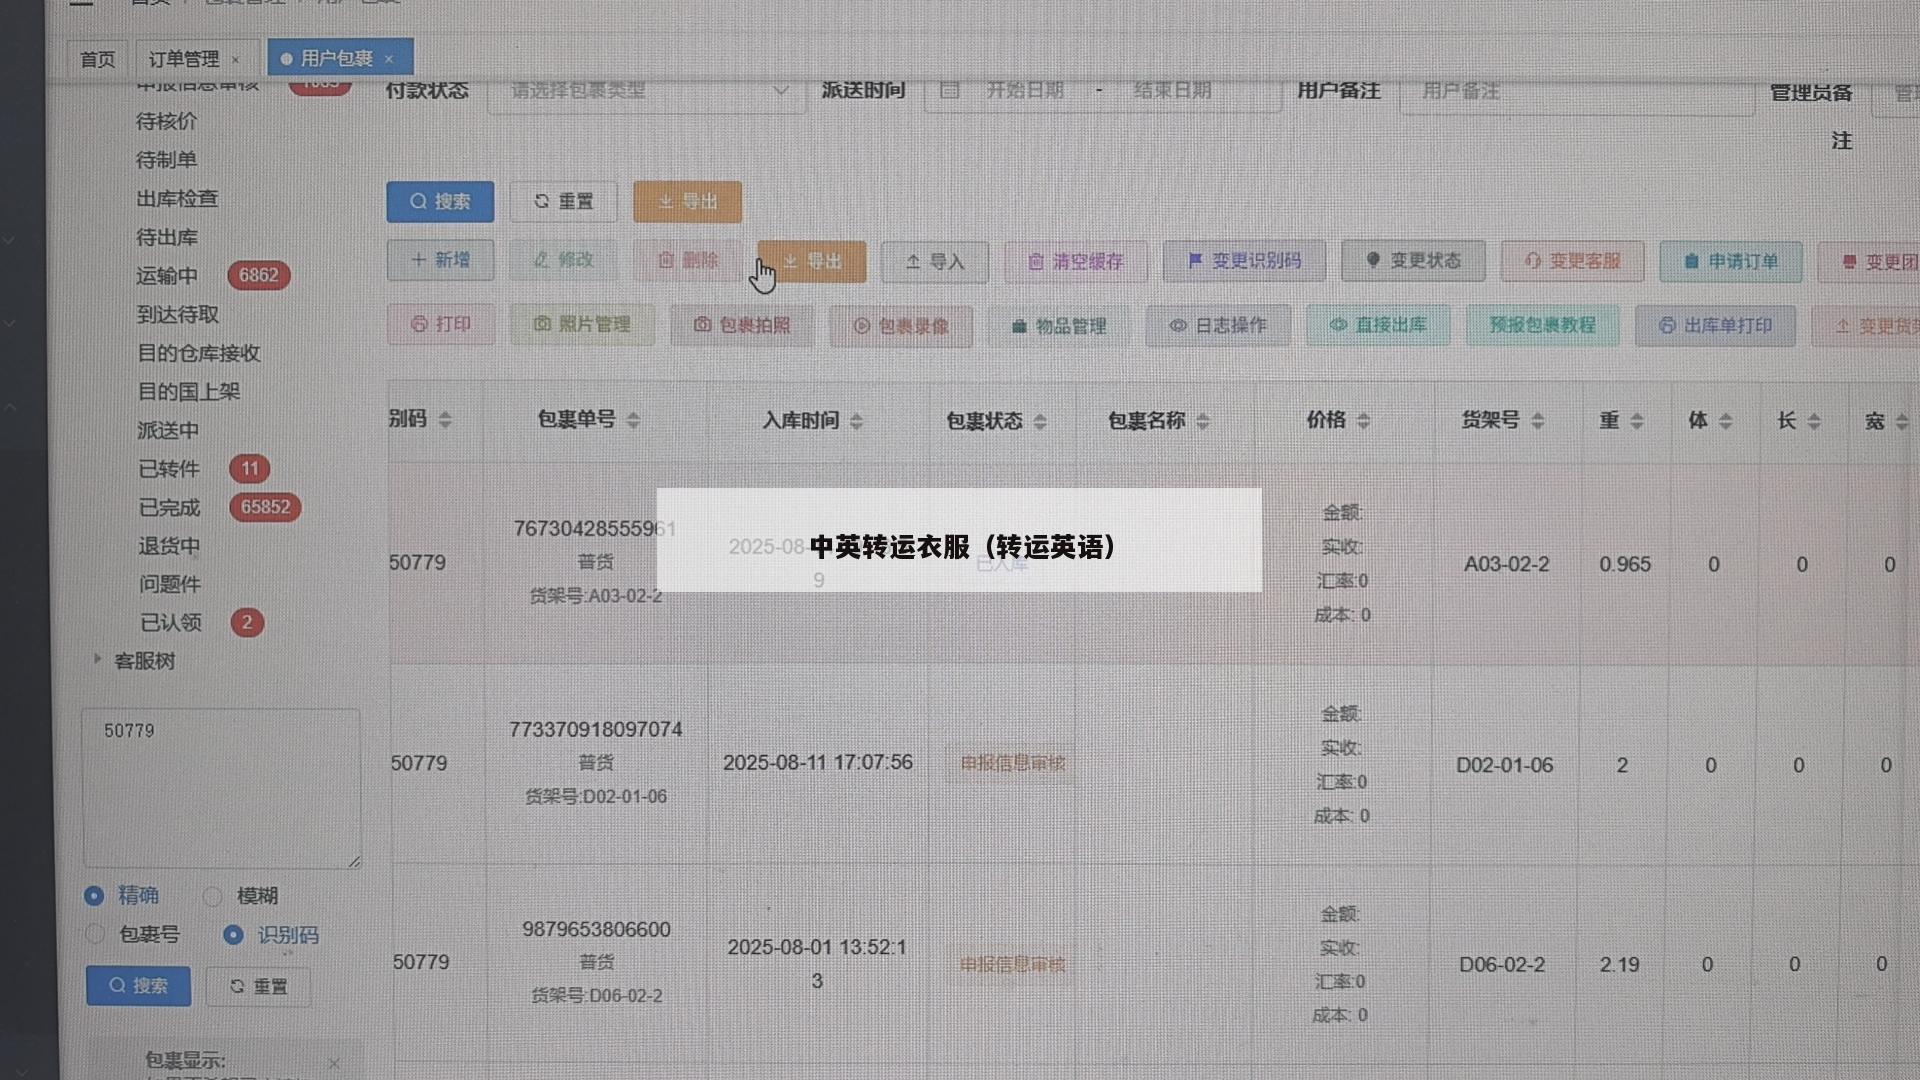Sort by 包裹单号 column arrows
The image size is (1920, 1080).
click(633, 420)
